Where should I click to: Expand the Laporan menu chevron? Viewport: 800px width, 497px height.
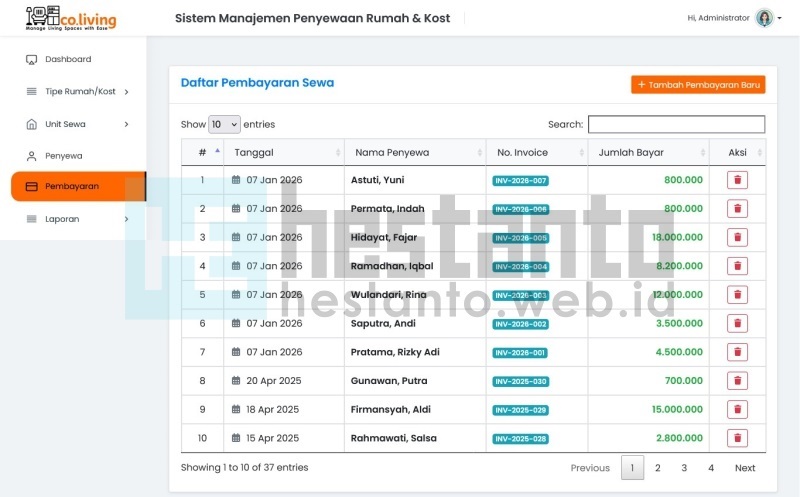click(x=126, y=219)
